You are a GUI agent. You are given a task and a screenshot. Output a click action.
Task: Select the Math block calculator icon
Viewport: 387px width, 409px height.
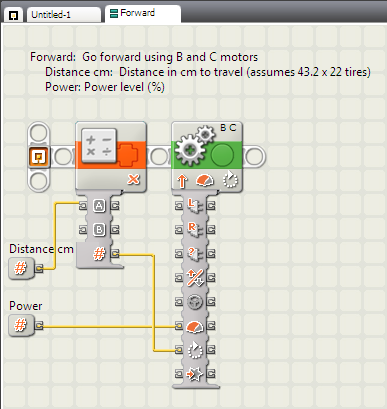point(99,145)
